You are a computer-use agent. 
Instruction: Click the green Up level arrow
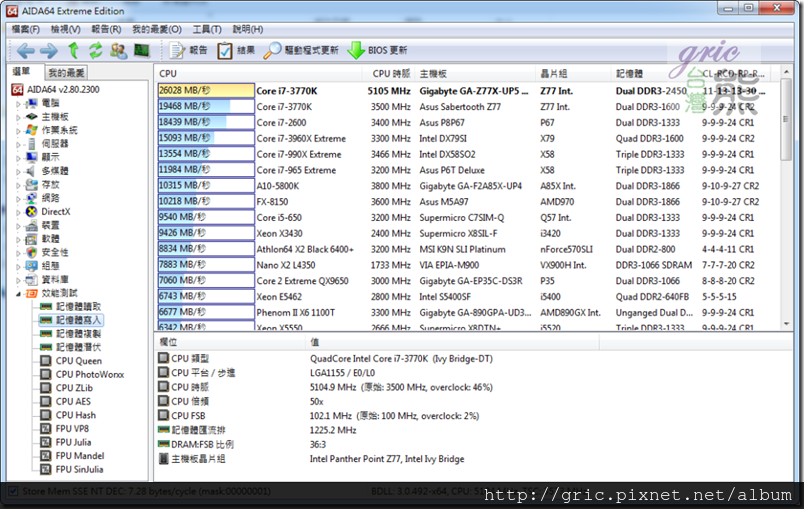[73, 50]
